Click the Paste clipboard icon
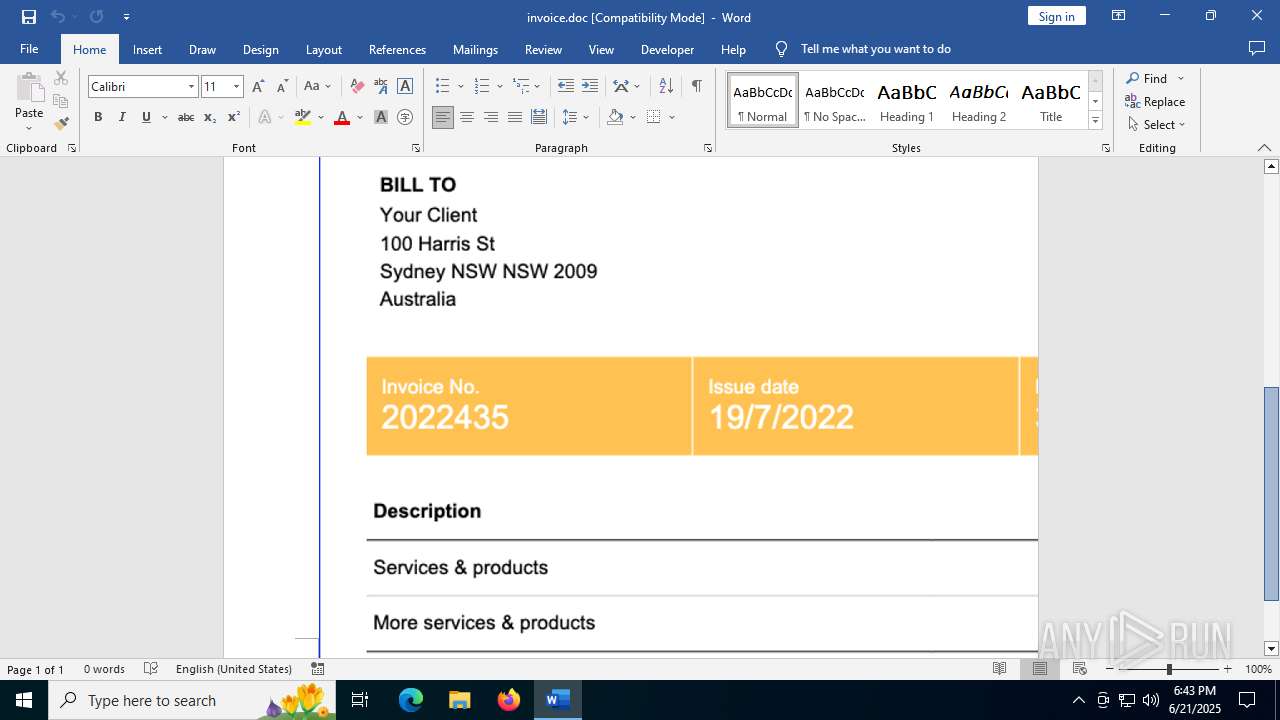1280x720 pixels. coord(29,88)
